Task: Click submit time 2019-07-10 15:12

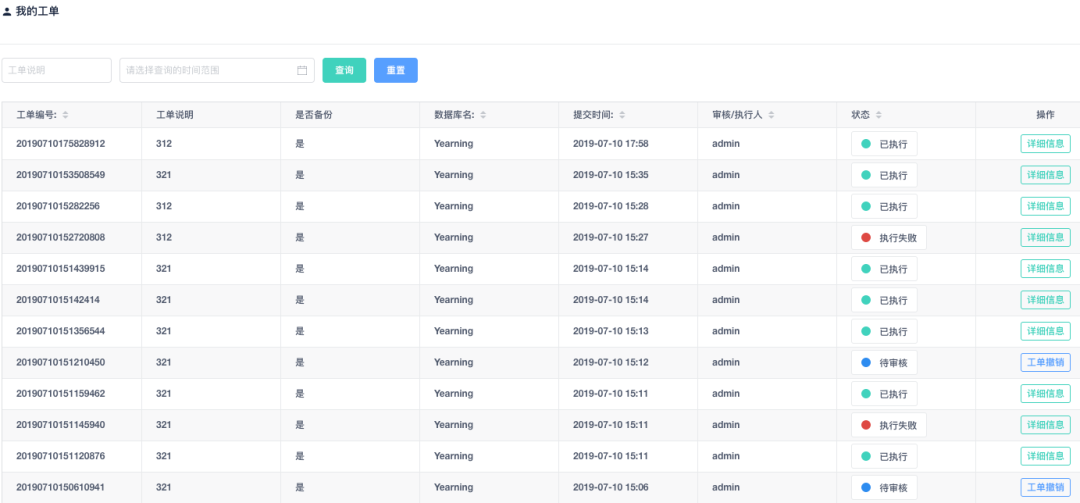Action: [x=610, y=362]
